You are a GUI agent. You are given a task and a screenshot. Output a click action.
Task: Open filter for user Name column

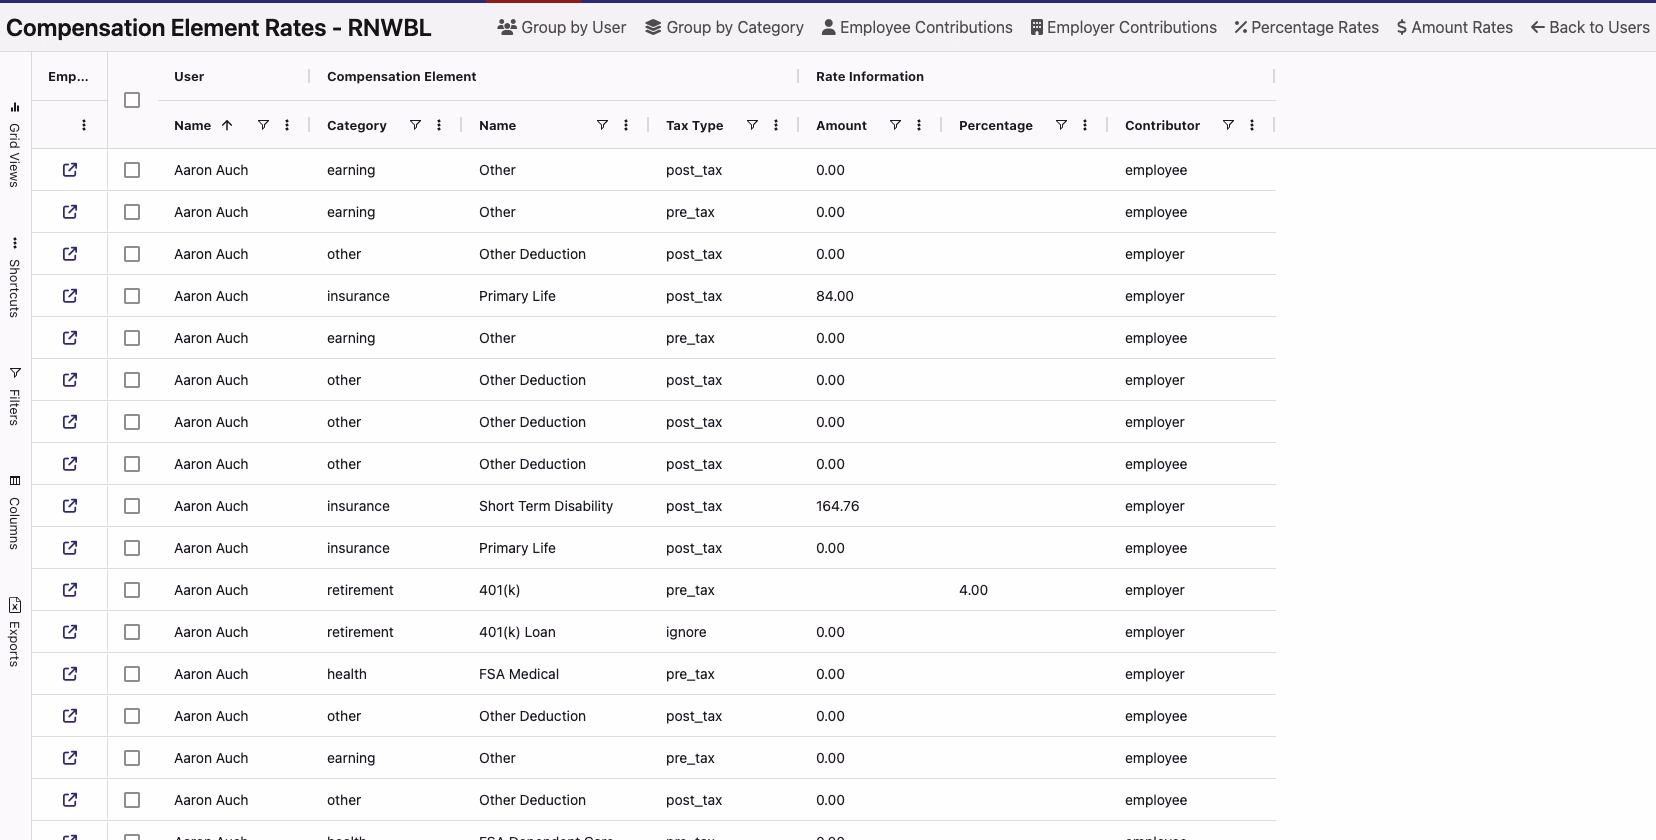click(x=263, y=125)
